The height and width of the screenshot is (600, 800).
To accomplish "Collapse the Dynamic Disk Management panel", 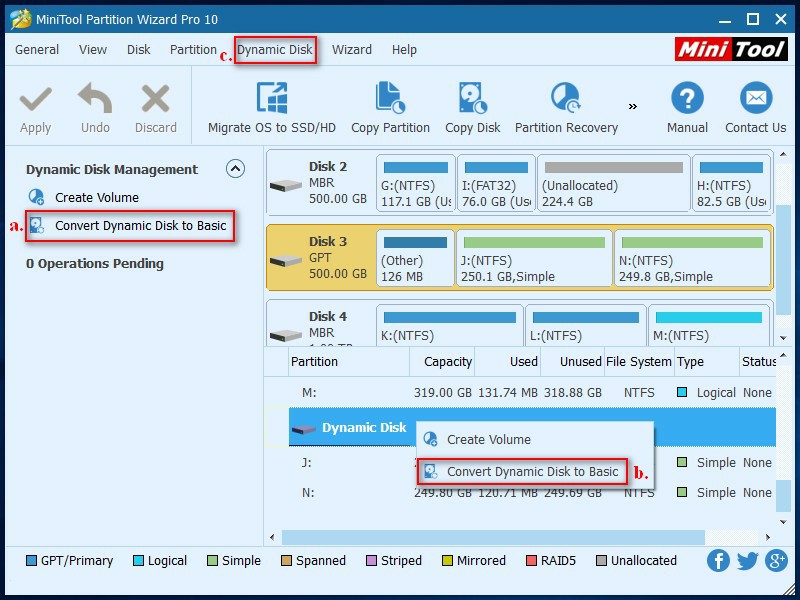I will point(236,169).
